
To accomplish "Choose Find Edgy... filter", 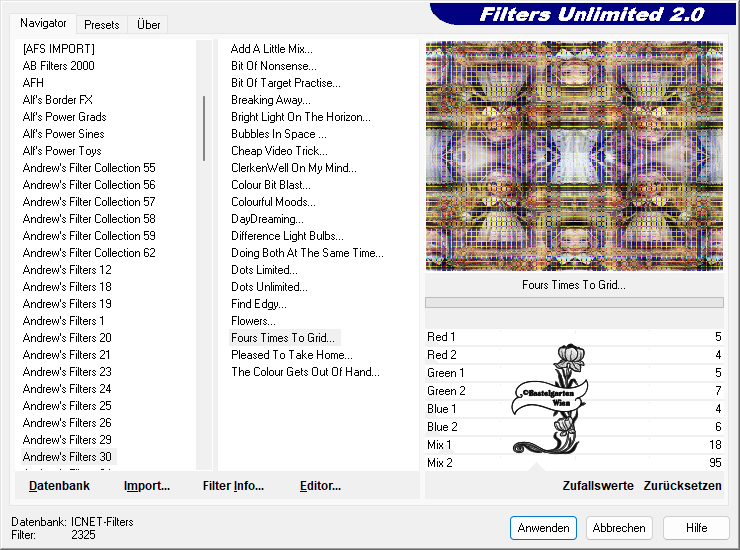I will point(259,304).
